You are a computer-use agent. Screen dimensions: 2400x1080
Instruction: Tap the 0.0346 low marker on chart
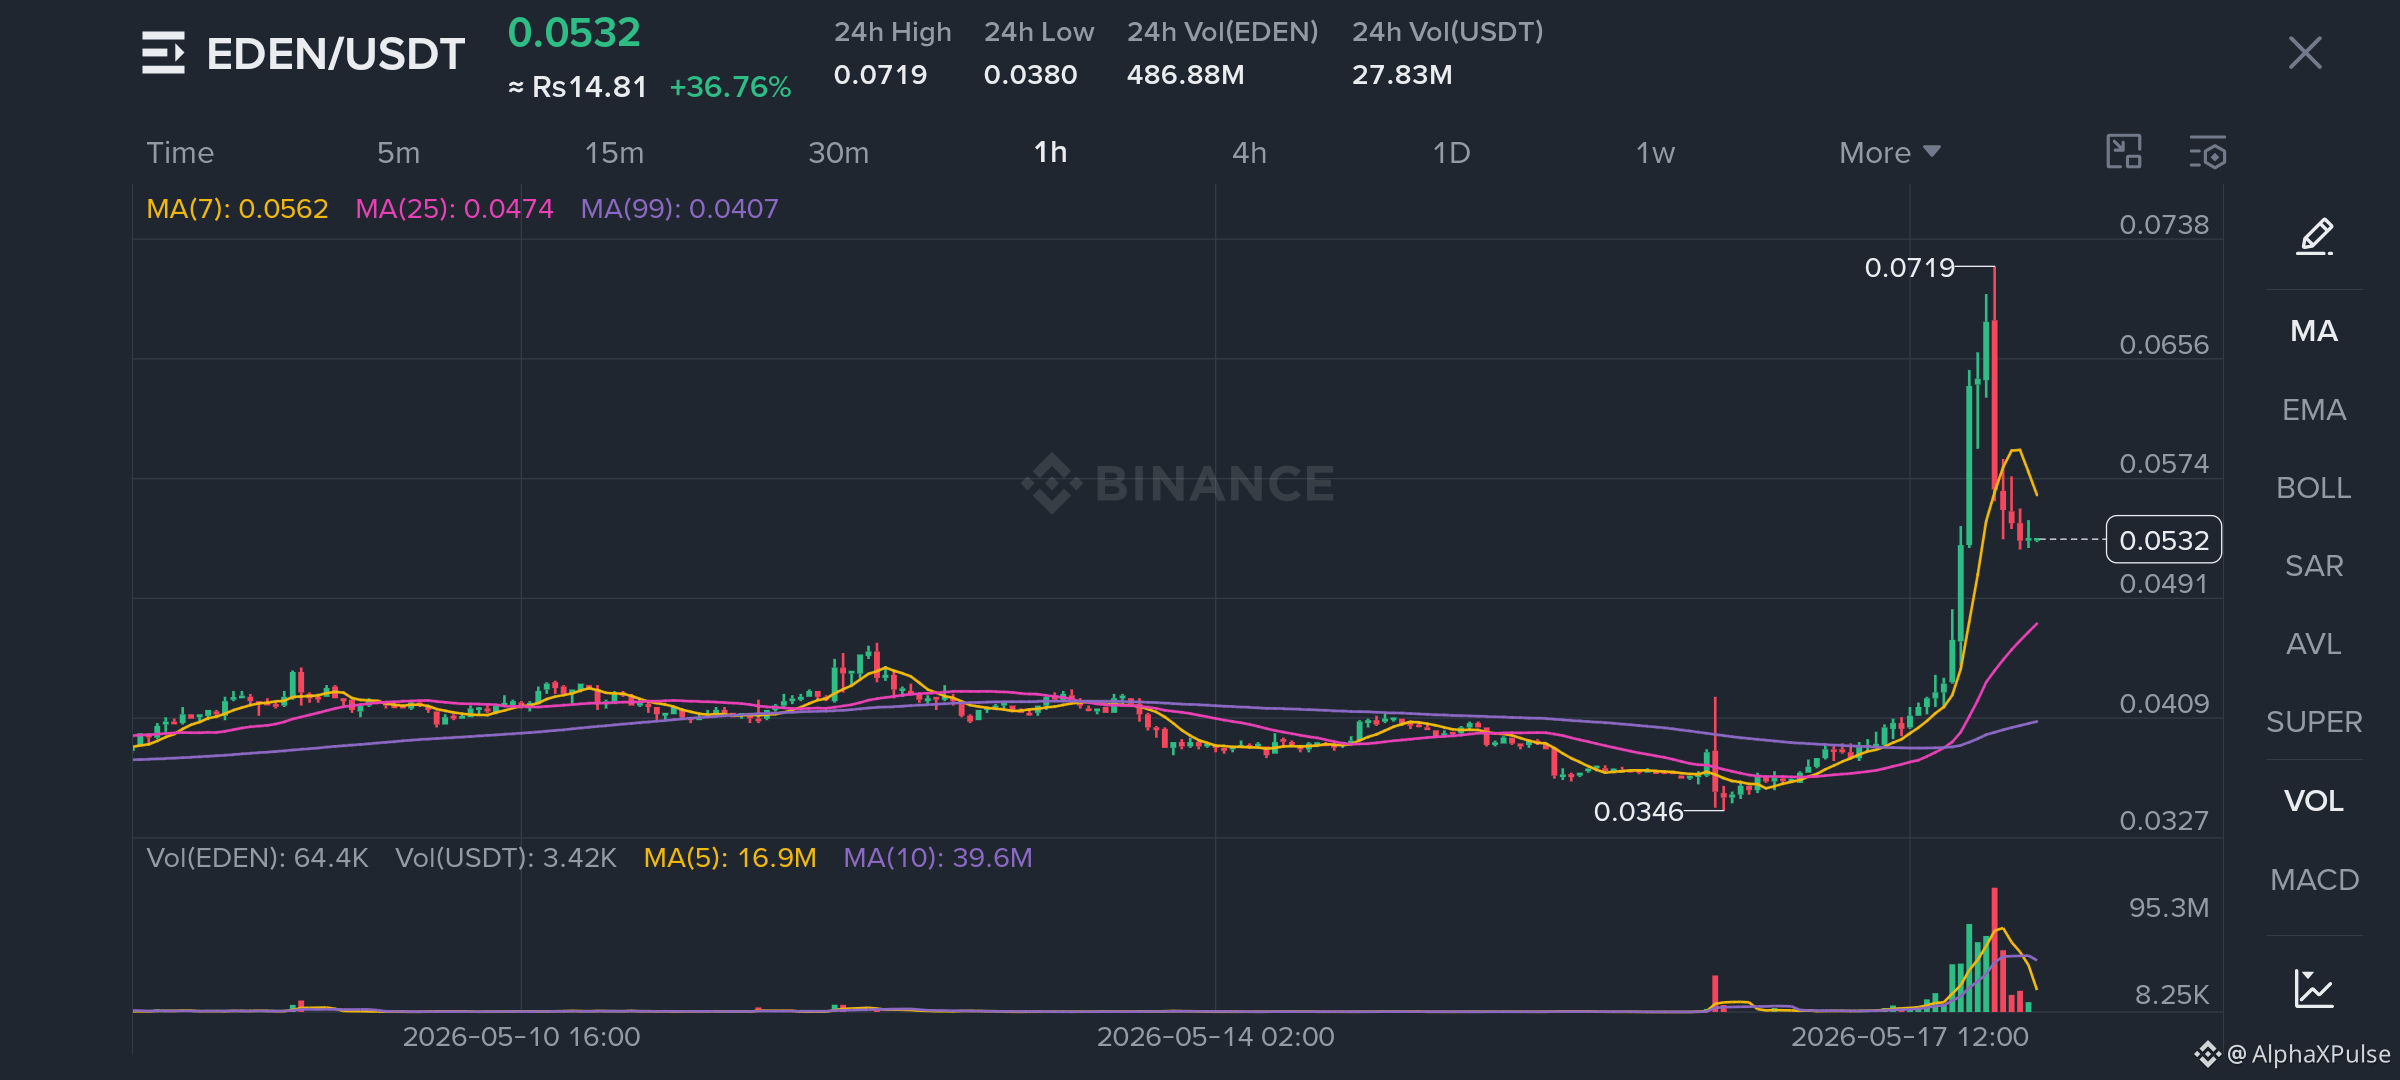pyautogui.click(x=1638, y=812)
